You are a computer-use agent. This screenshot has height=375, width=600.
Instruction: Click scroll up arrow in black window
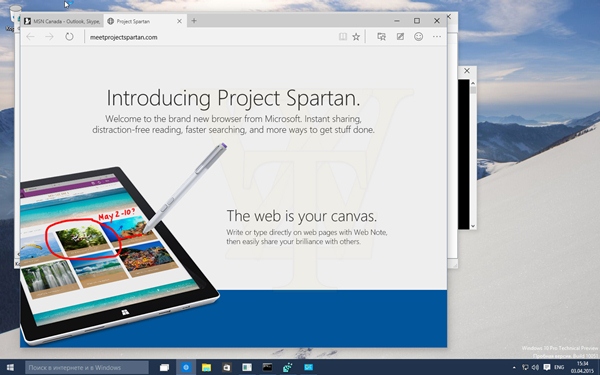473,83
